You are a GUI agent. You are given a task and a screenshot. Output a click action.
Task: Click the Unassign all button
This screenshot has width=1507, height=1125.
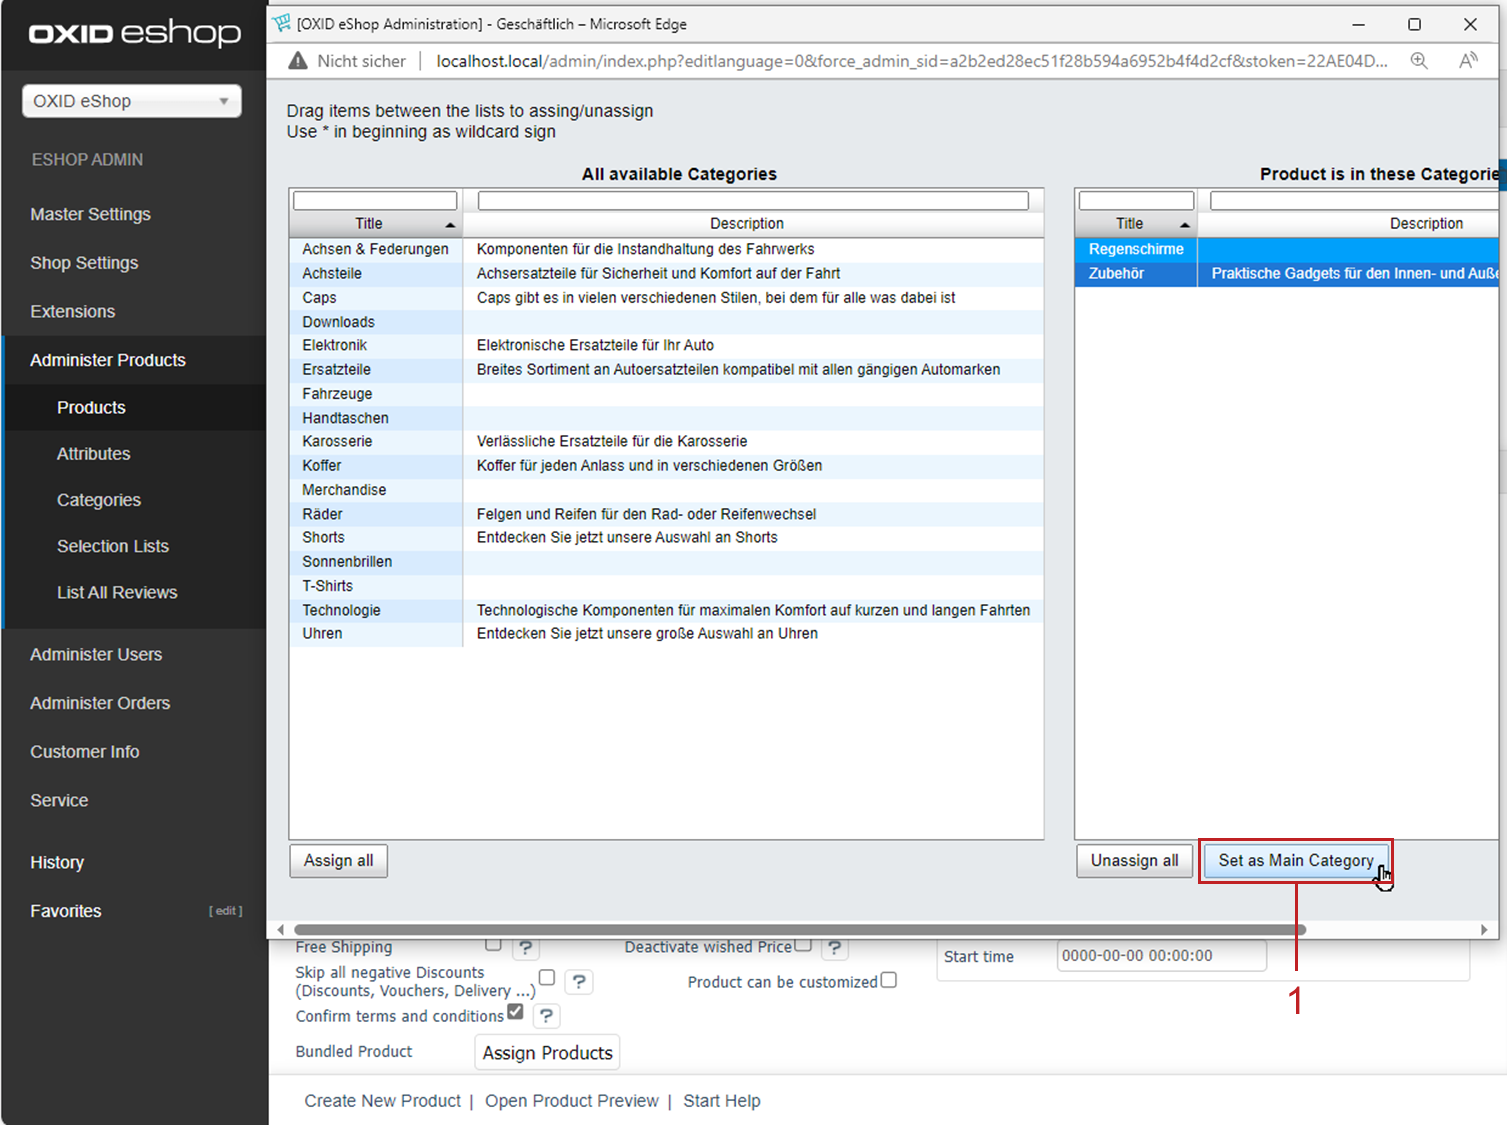1134,861
